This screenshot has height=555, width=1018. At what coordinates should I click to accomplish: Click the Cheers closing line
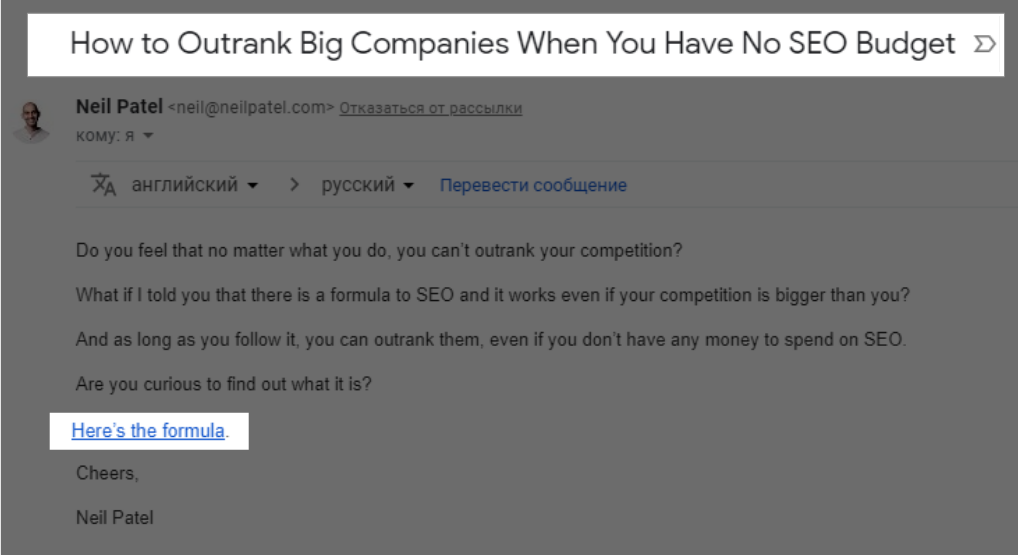[x=107, y=473]
